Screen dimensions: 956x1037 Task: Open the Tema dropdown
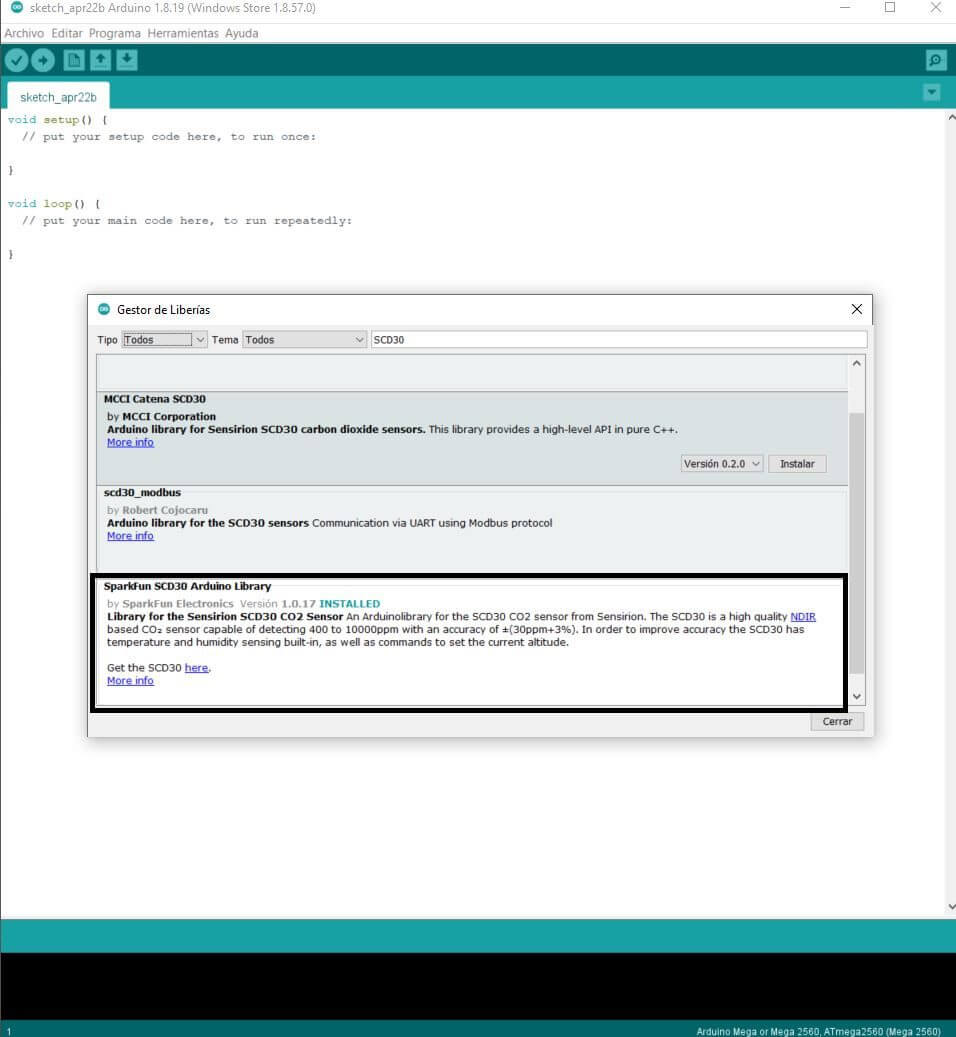305,340
